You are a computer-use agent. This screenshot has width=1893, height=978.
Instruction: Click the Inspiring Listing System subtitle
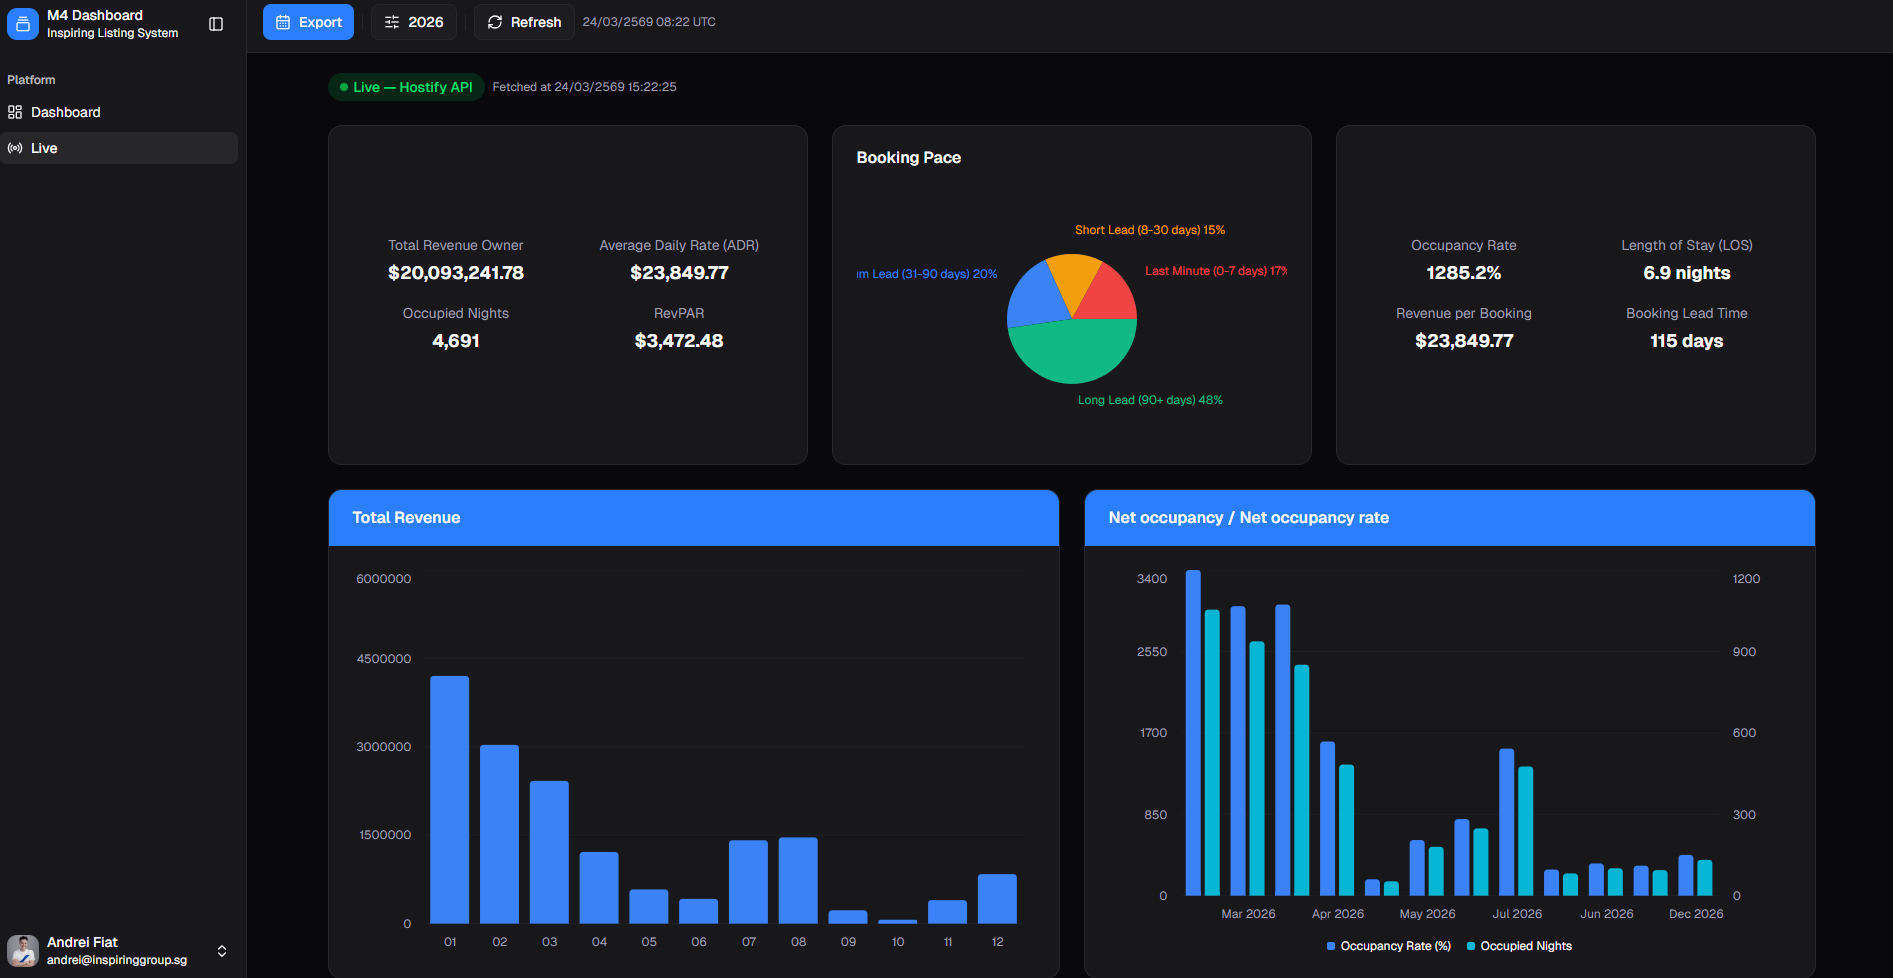[x=113, y=33]
